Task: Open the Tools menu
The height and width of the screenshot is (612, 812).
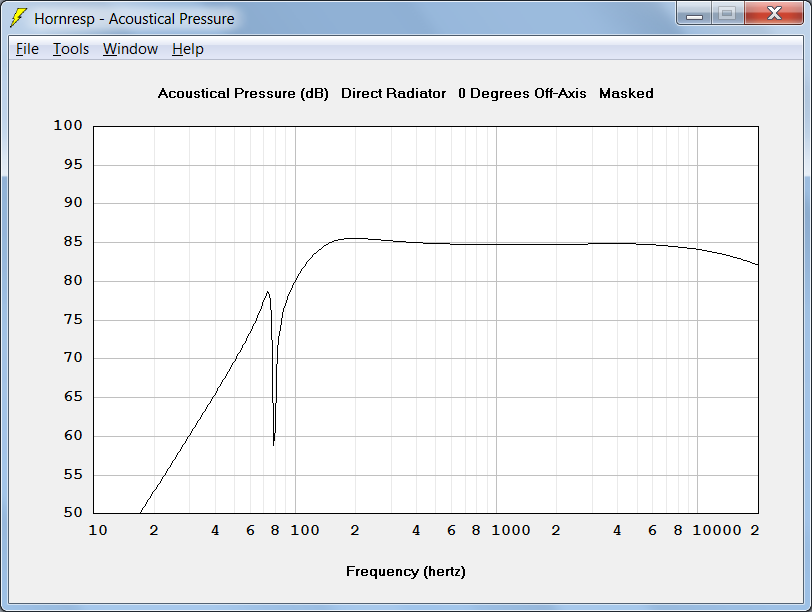Action: coord(71,49)
